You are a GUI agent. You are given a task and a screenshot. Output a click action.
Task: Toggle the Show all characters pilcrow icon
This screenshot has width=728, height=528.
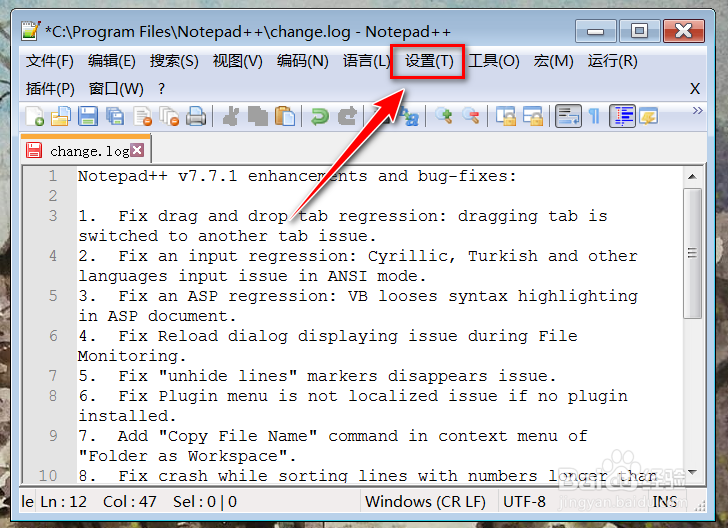[594, 116]
